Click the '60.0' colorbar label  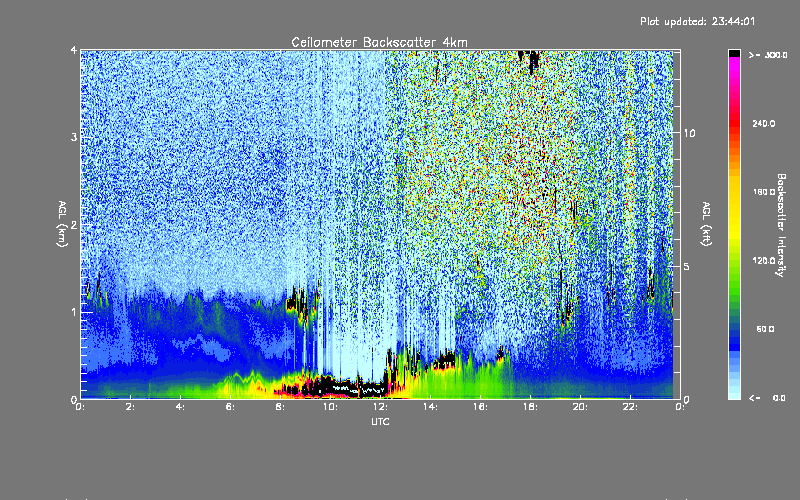click(x=765, y=329)
